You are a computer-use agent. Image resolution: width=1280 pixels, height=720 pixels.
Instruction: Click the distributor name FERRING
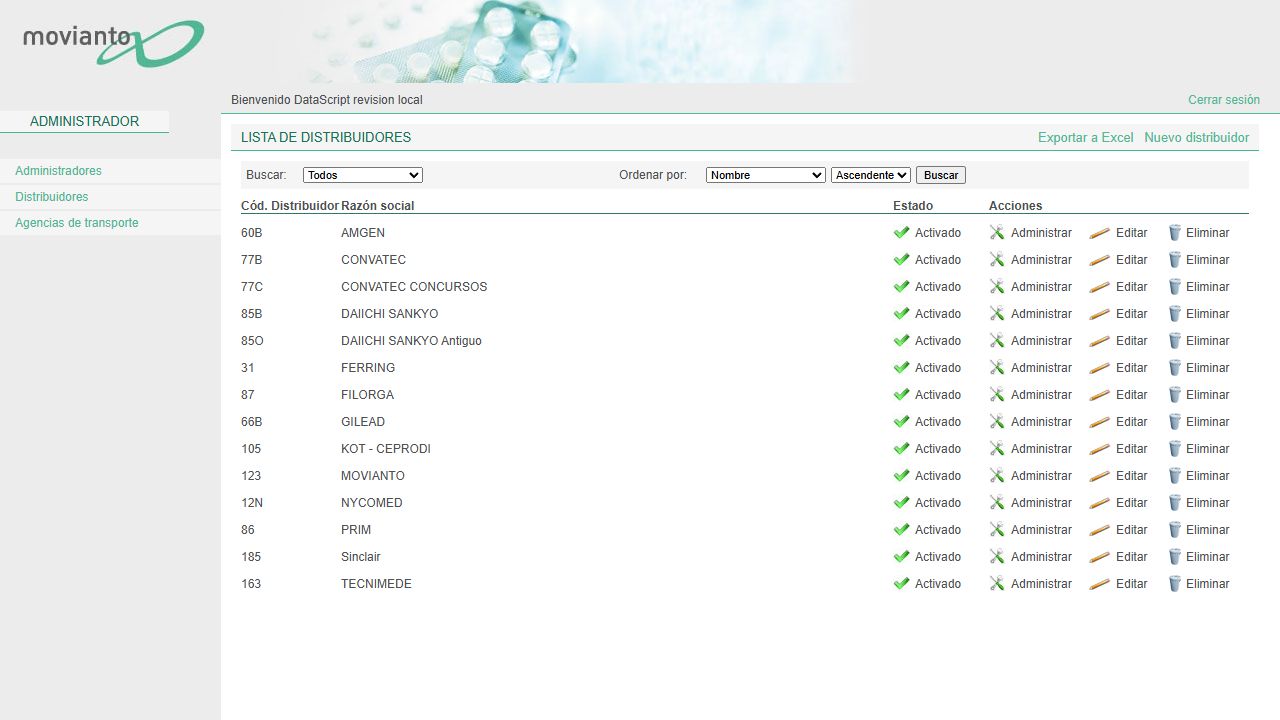[368, 368]
